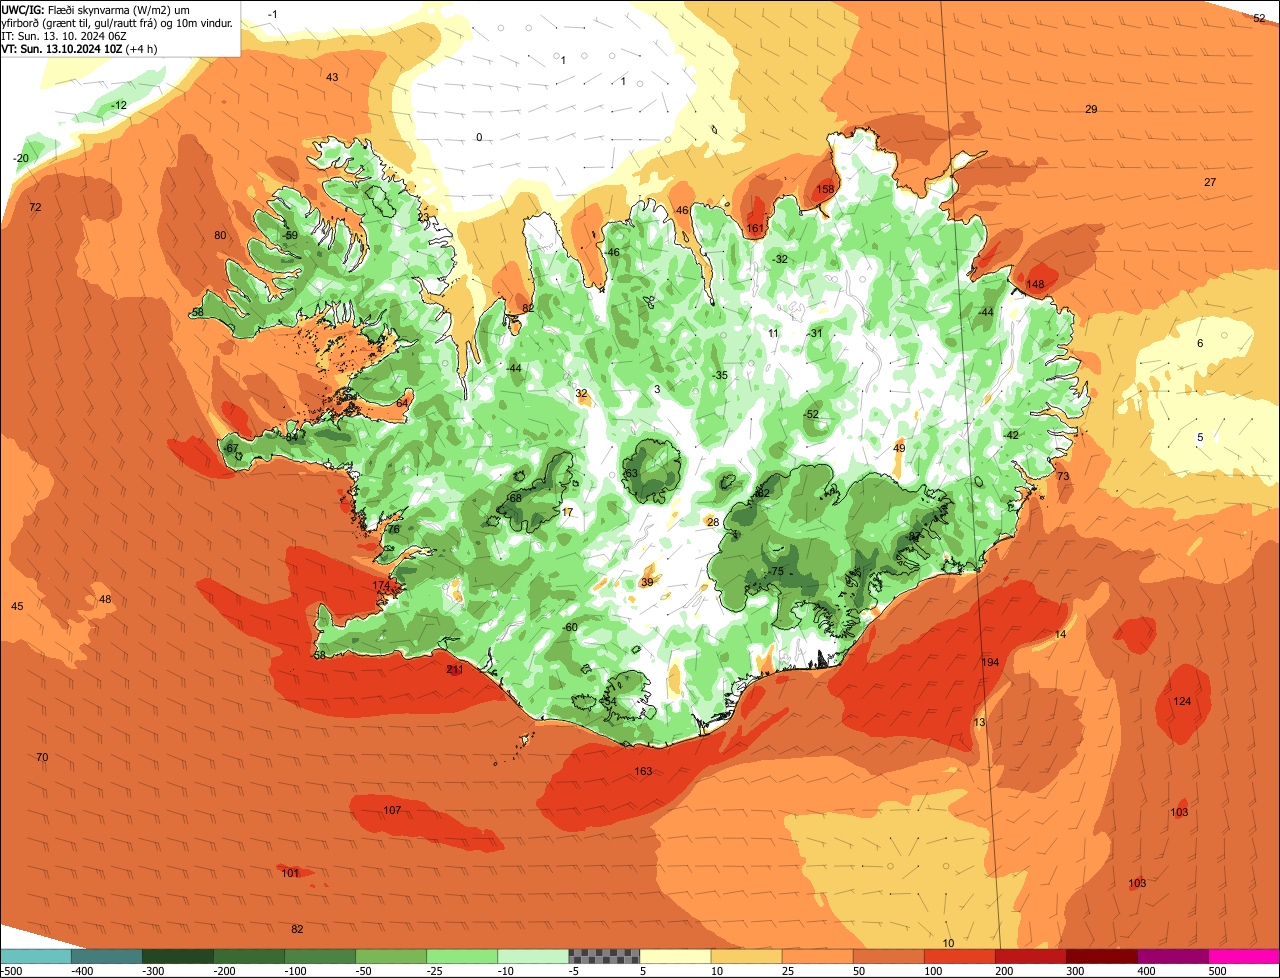Click the map value '148' in the northeast
The width and height of the screenshot is (1280, 978).
(1035, 284)
